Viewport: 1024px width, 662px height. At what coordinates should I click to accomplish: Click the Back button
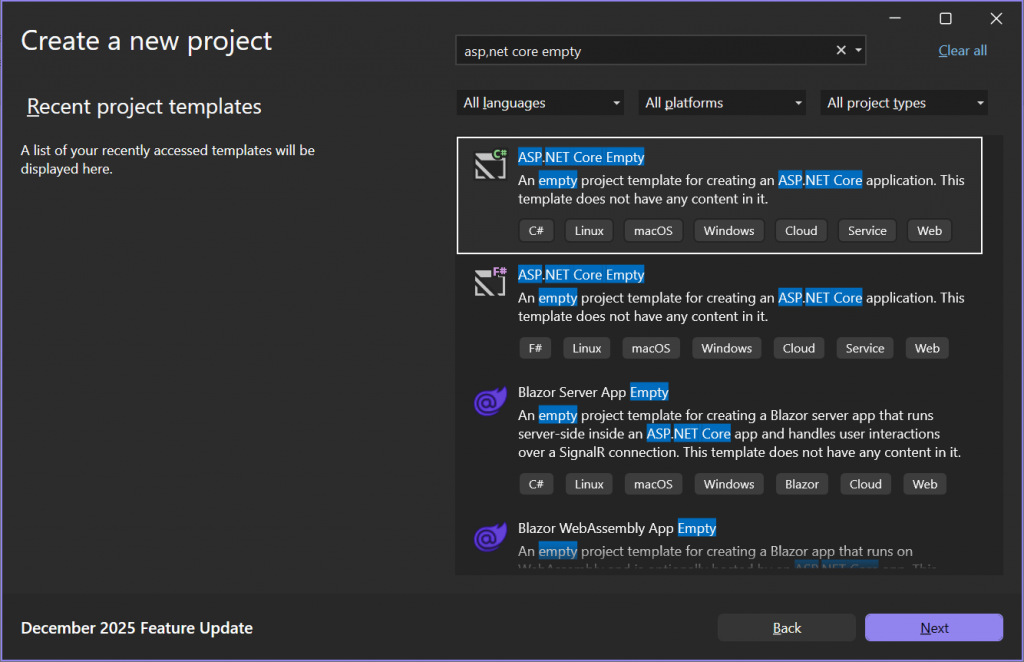click(787, 627)
